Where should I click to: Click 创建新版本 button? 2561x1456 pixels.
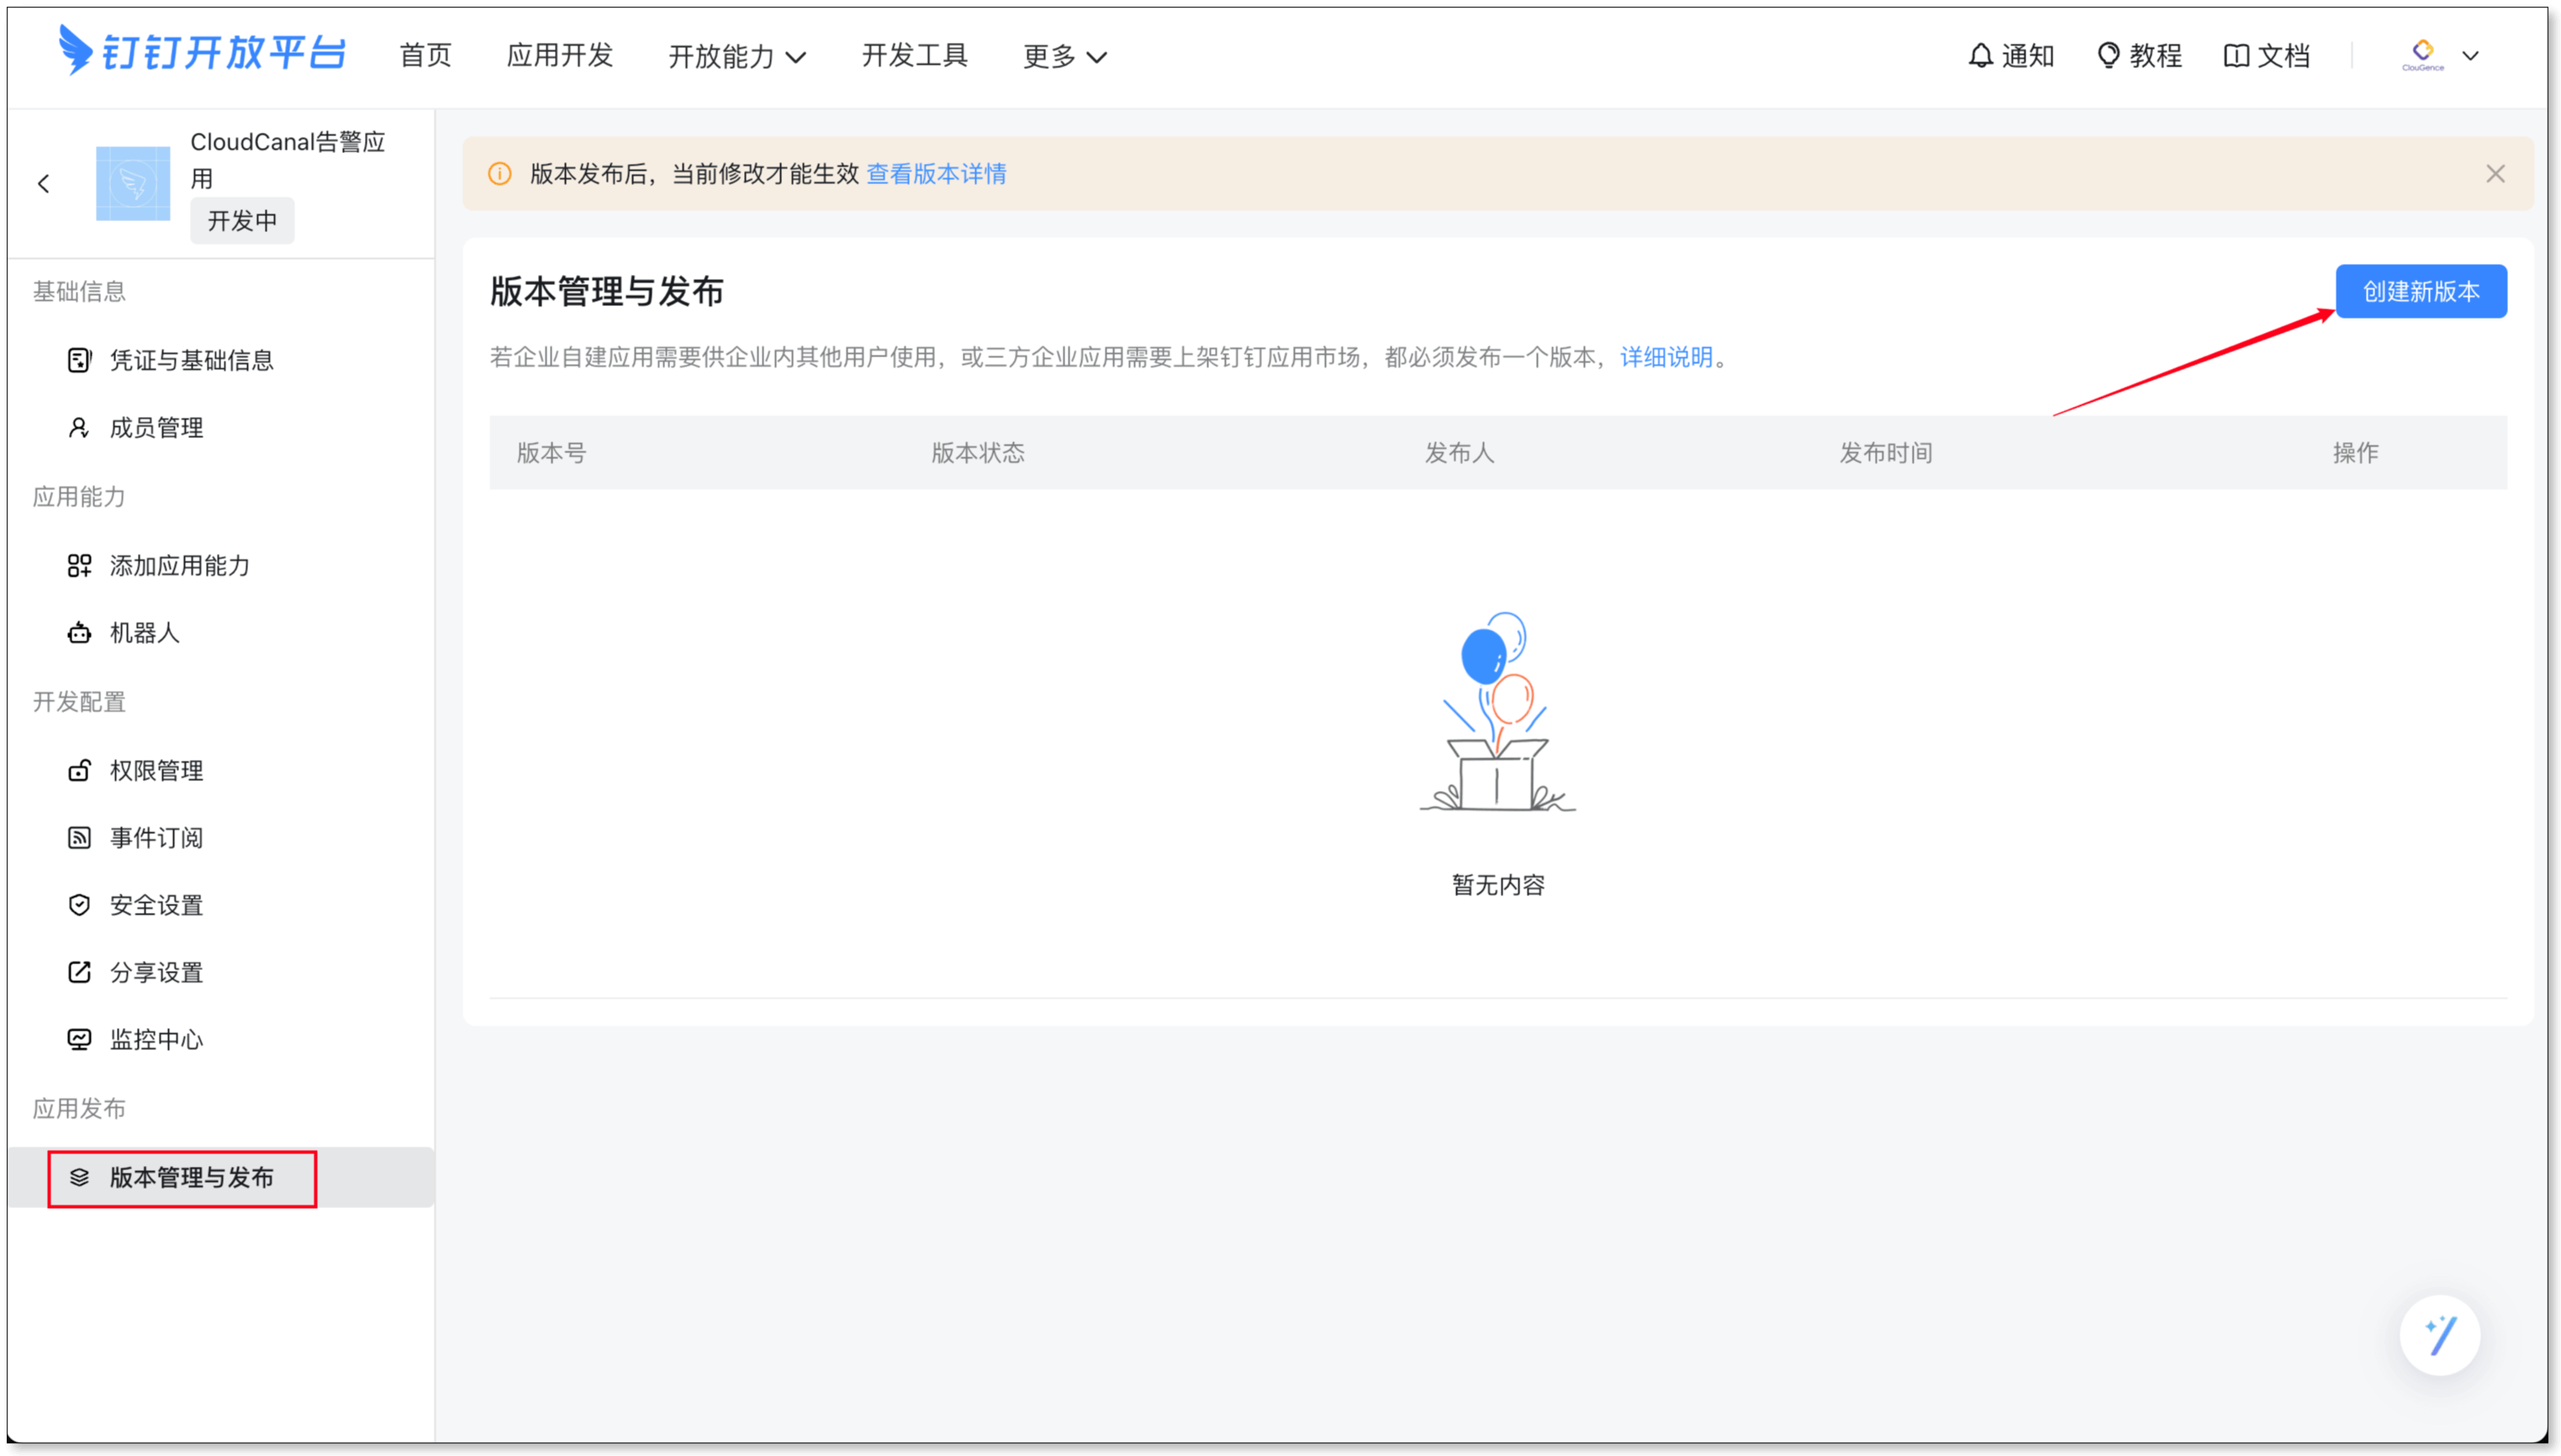(2420, 291)
